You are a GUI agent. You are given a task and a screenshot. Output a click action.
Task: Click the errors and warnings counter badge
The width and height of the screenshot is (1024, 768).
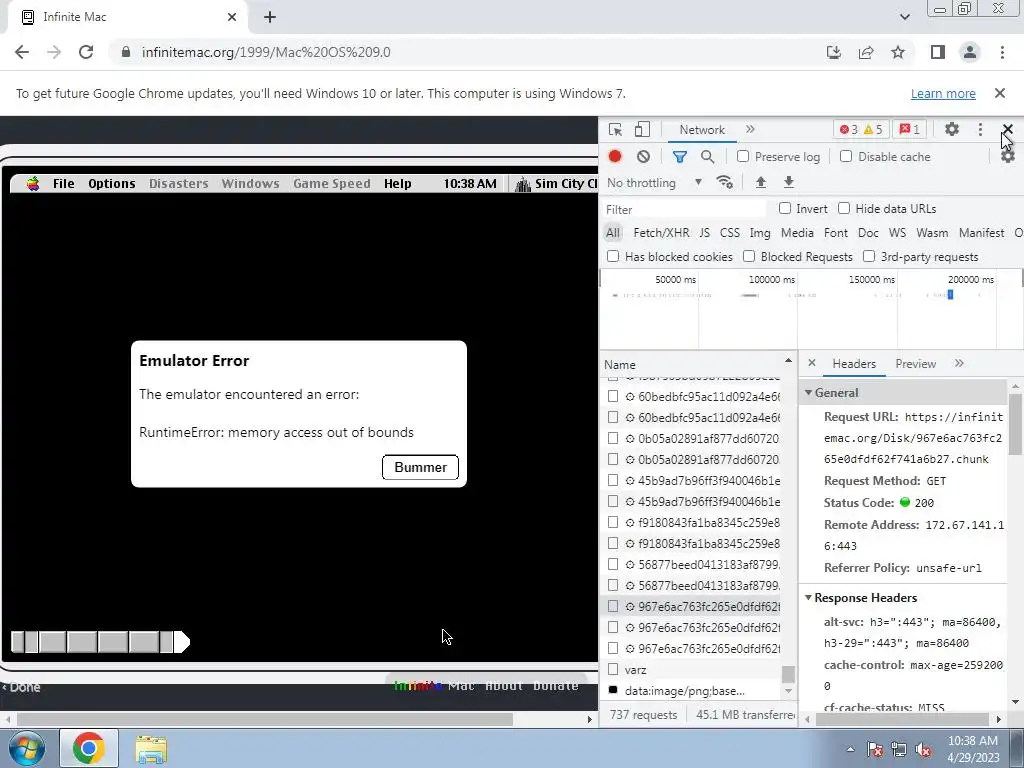click(861, 129)
